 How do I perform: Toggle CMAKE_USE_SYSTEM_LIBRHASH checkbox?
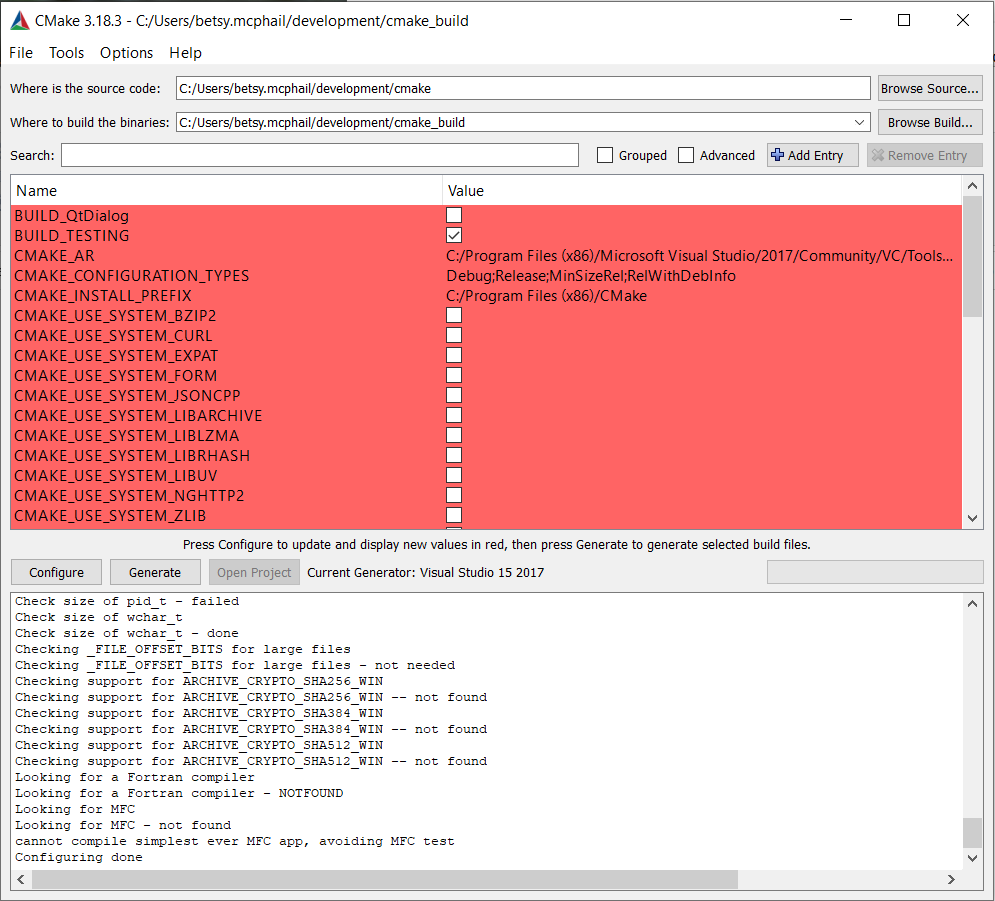(454, 455)
